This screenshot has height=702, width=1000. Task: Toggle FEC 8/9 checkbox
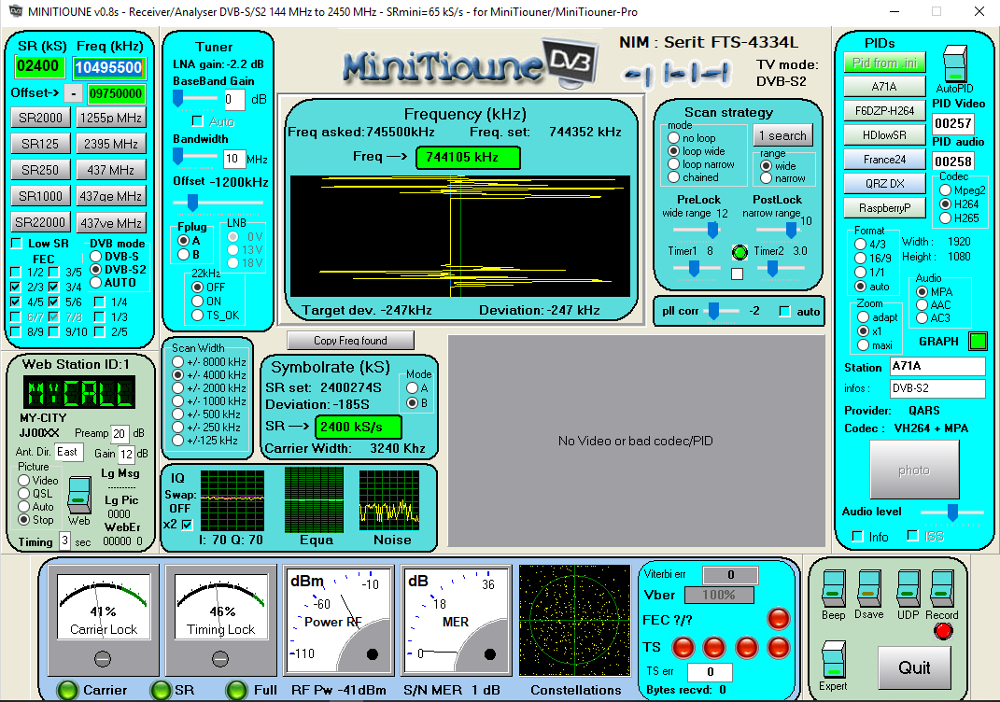click(15, 332)
